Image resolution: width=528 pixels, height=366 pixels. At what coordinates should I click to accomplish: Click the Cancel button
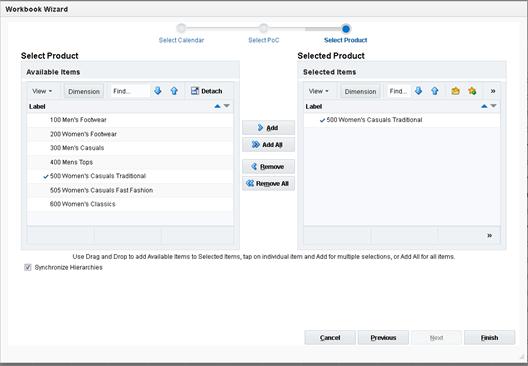[x=330, y=337]
